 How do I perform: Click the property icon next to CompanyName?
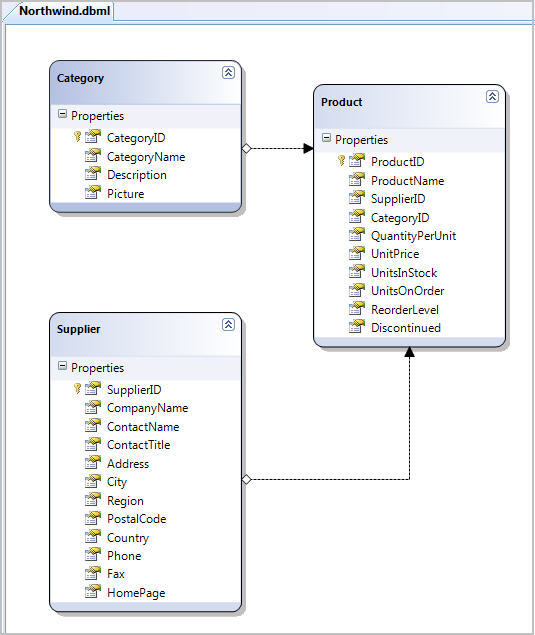coord(93,407)
